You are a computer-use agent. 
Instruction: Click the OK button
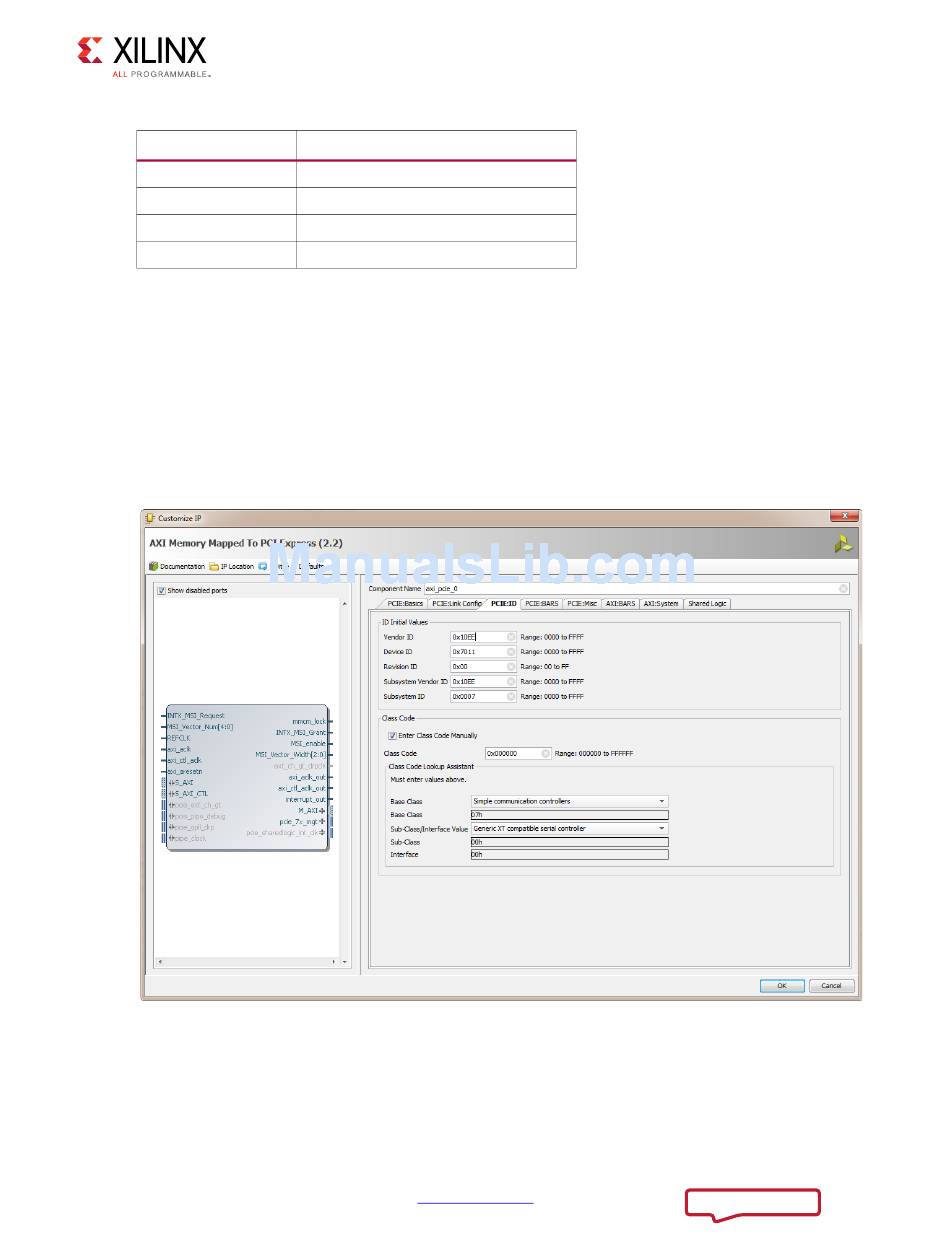(x=782, y=986)
